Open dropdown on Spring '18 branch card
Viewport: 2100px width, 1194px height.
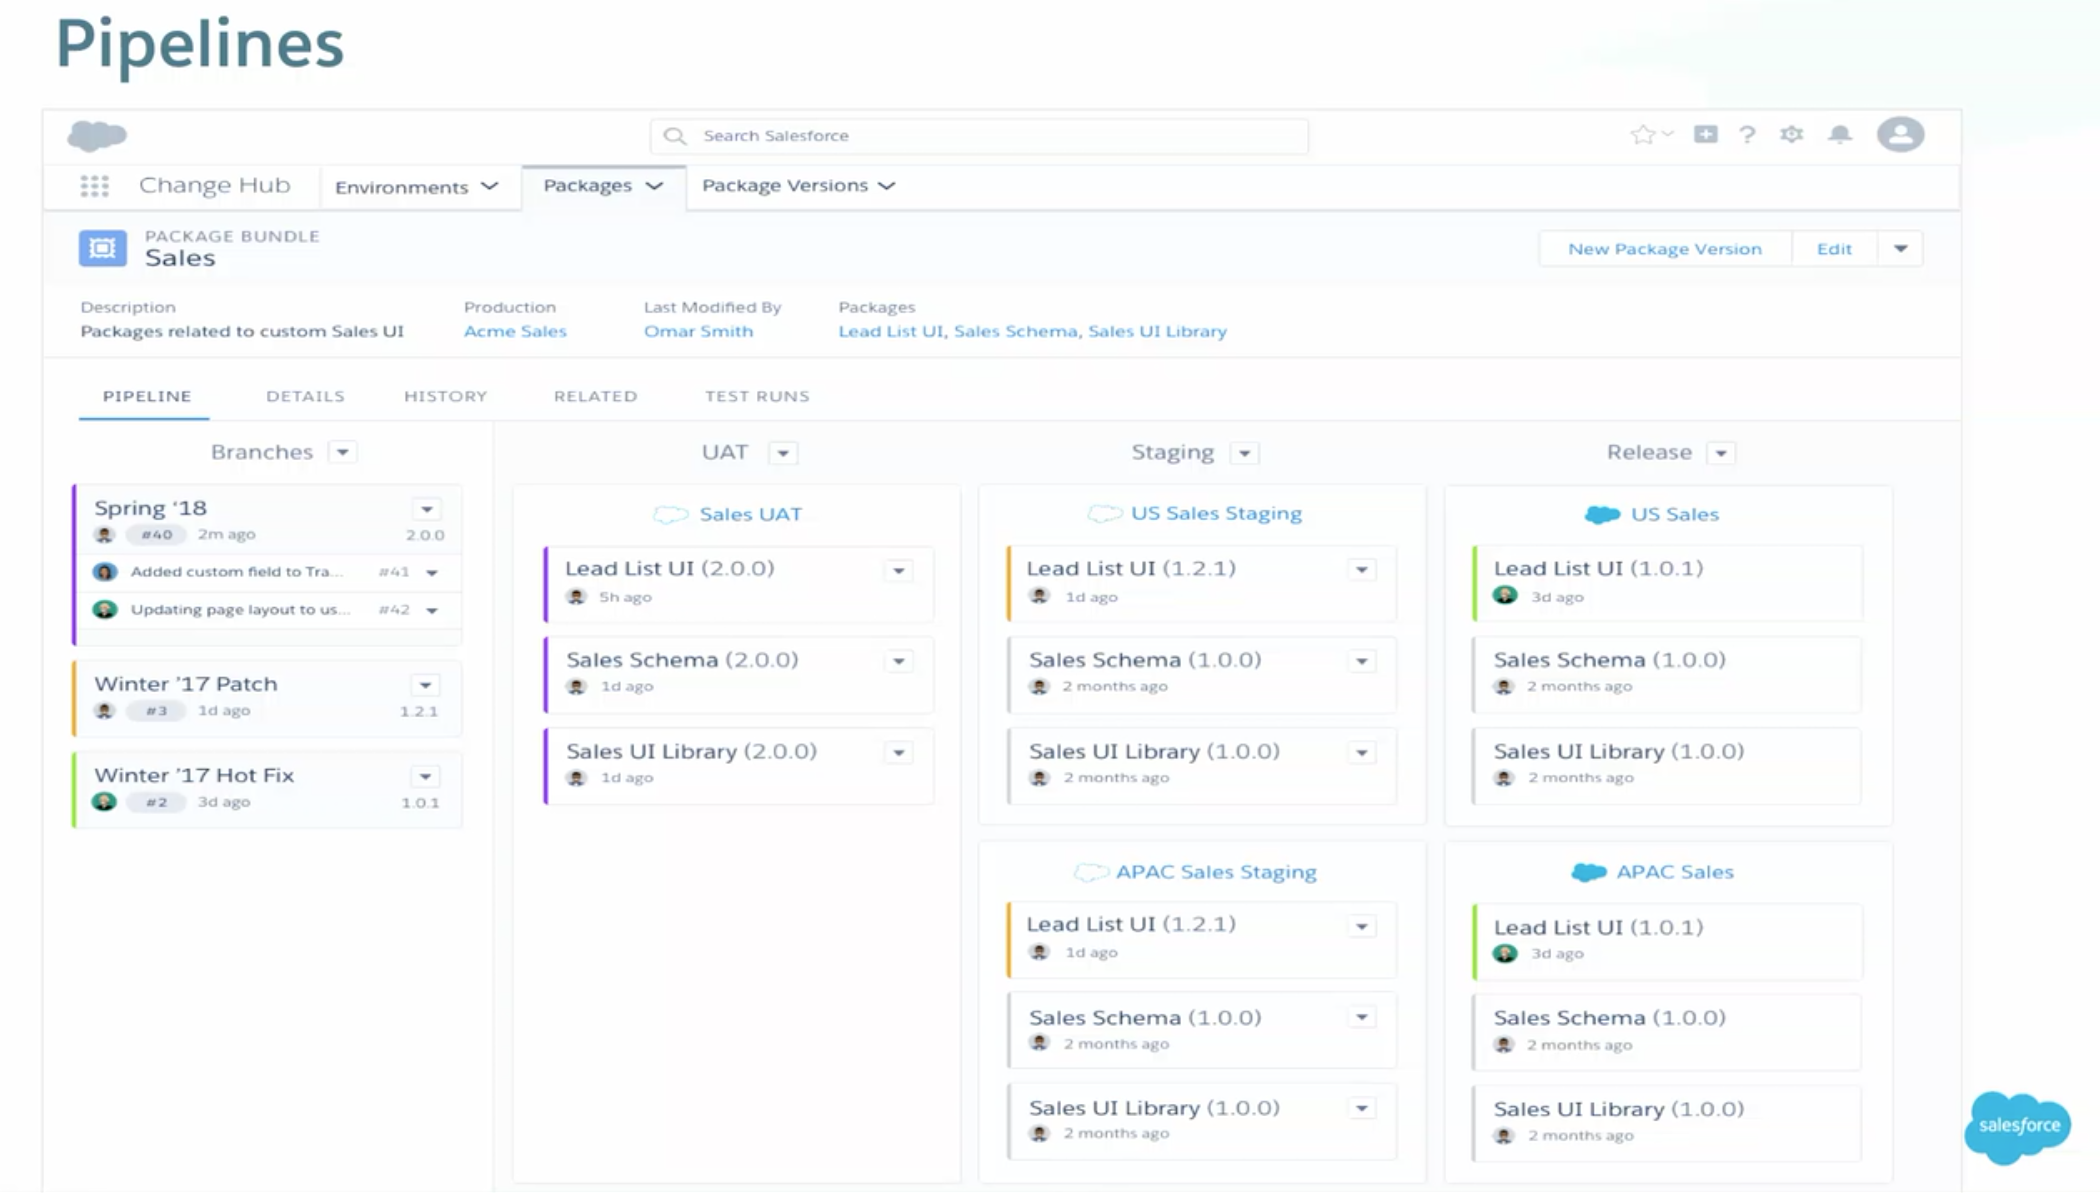427,509
